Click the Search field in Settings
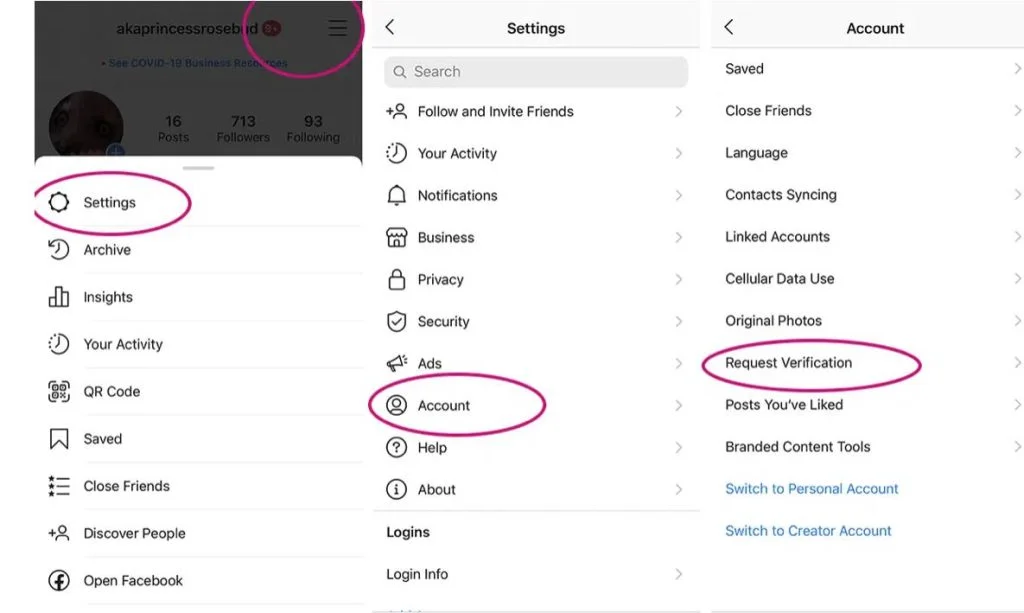 536,72
